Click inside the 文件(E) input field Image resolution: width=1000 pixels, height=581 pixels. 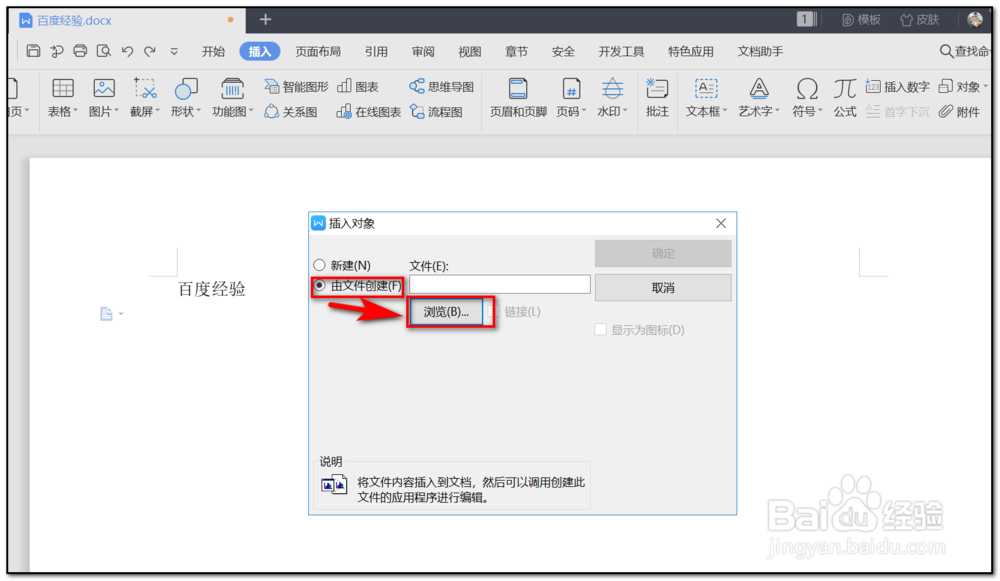pos(499,284)
